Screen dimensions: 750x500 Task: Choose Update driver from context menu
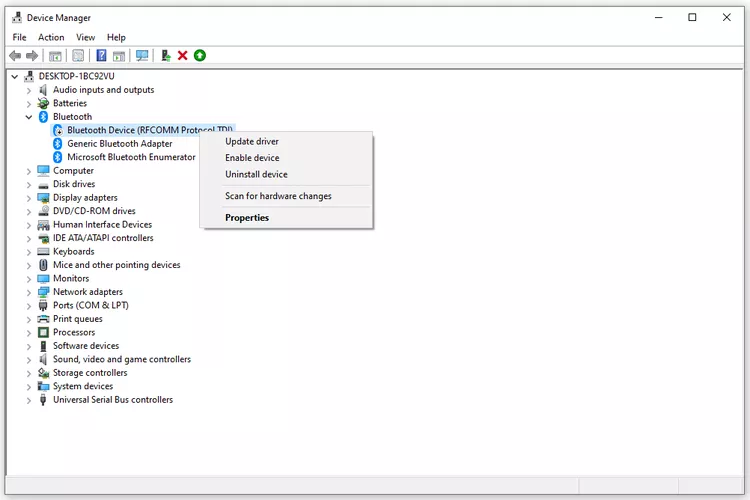286,142
